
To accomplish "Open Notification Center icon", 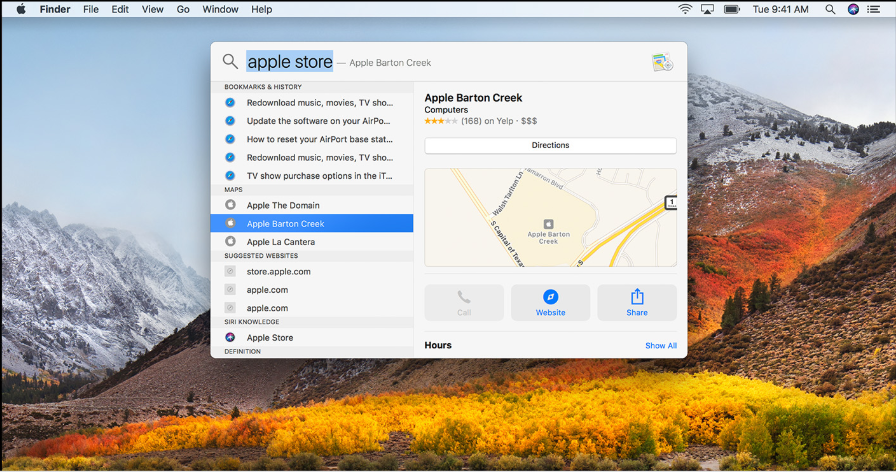I will pyautogui.click(x=874, y=9).
